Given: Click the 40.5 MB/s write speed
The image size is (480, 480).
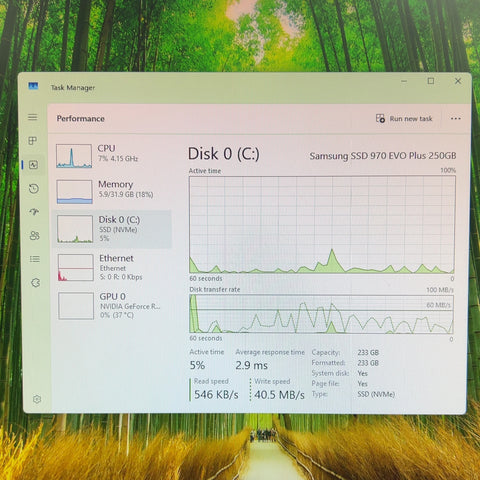Looking at the screenshot, I should click(279, 395).
